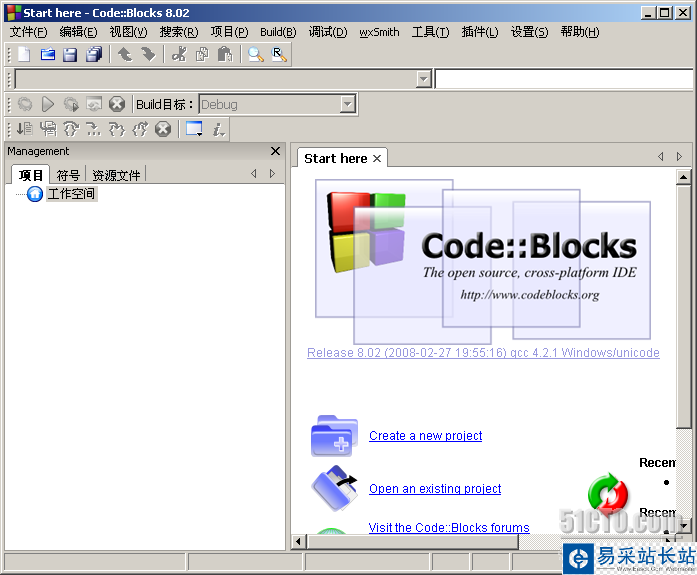Open the 设置(S) menu

(x=529, y=32)
